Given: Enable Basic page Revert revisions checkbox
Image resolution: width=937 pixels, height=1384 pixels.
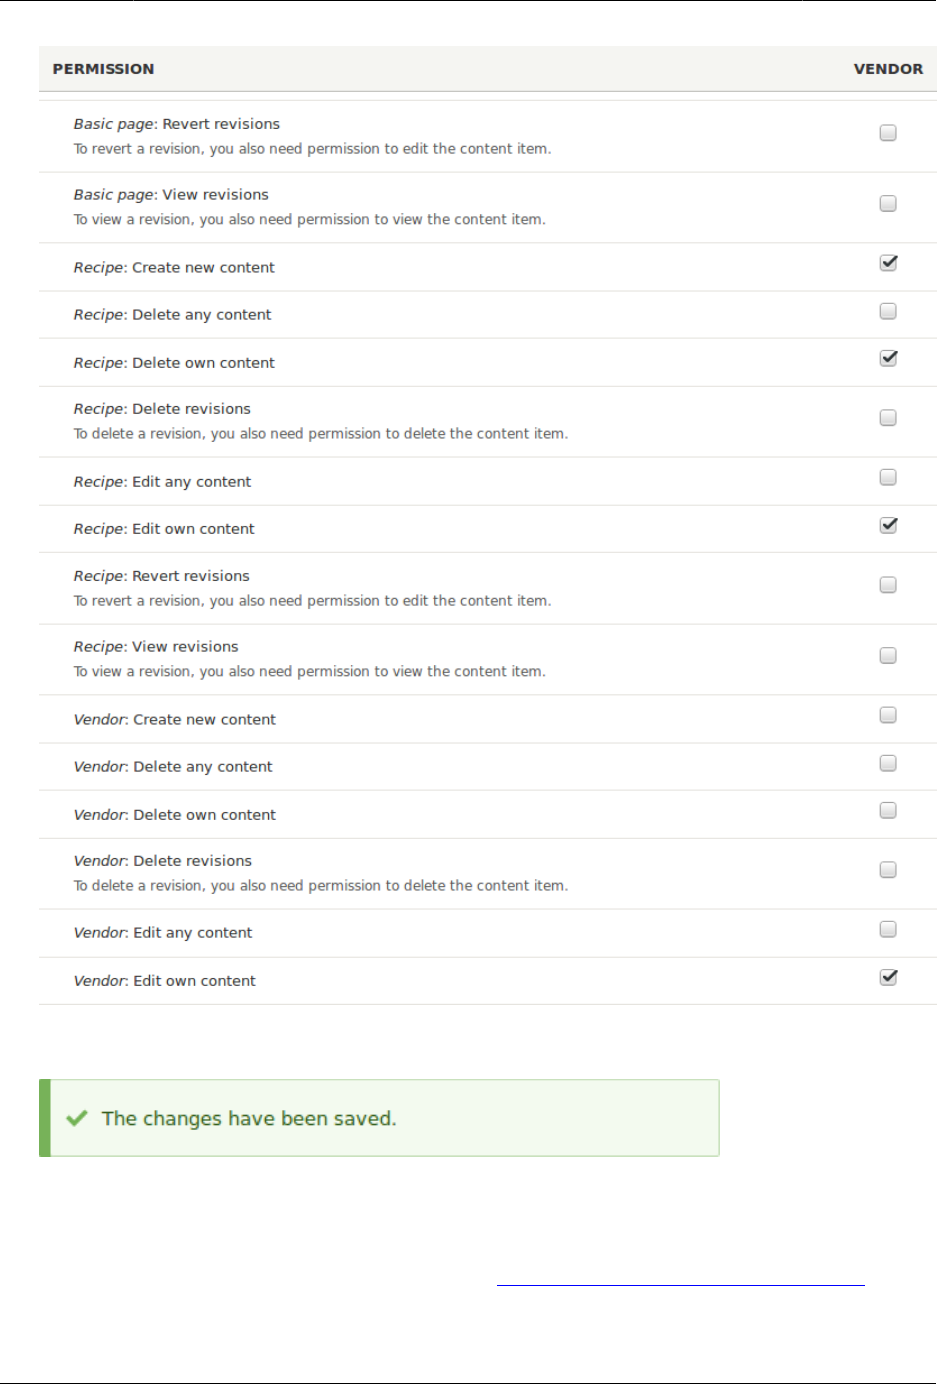Looking at the screenshot, I should [888, 133].
